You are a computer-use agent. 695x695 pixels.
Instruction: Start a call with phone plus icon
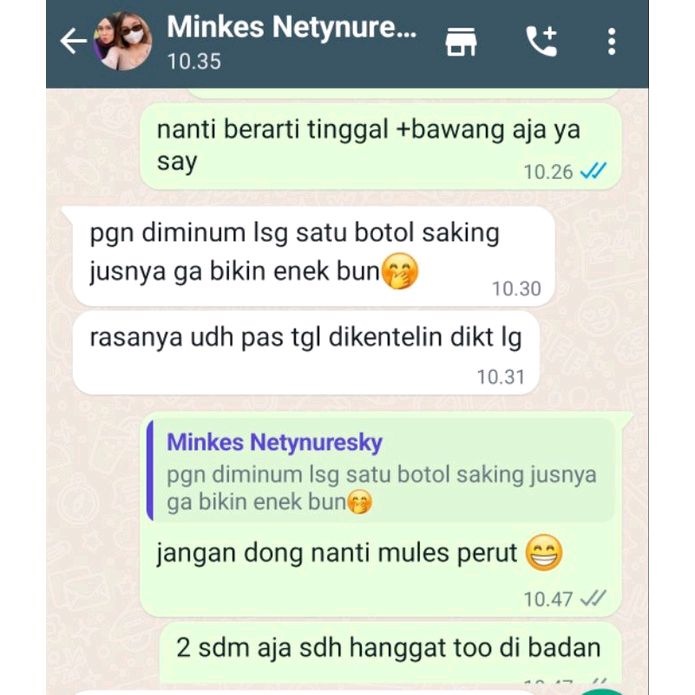point(541,41)
